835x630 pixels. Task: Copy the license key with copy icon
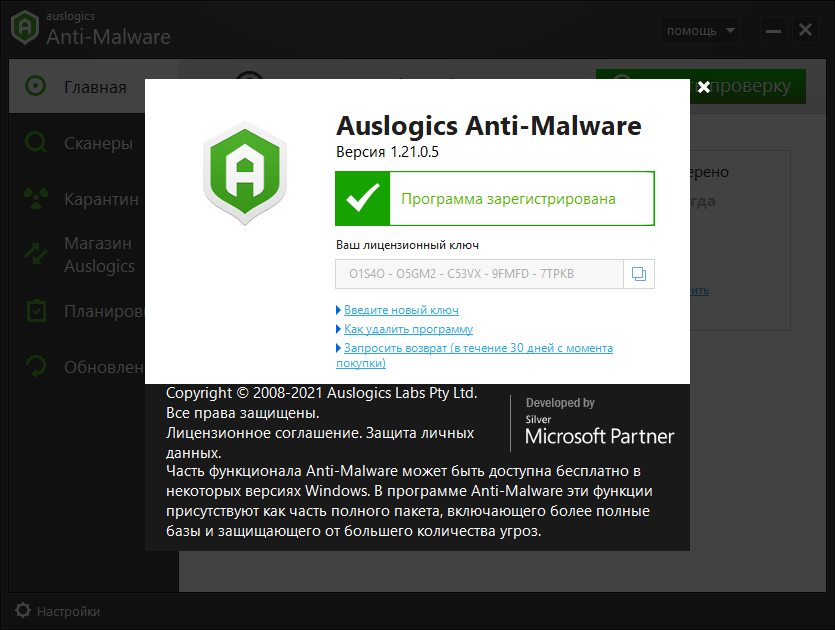click(x=639, y=274)
